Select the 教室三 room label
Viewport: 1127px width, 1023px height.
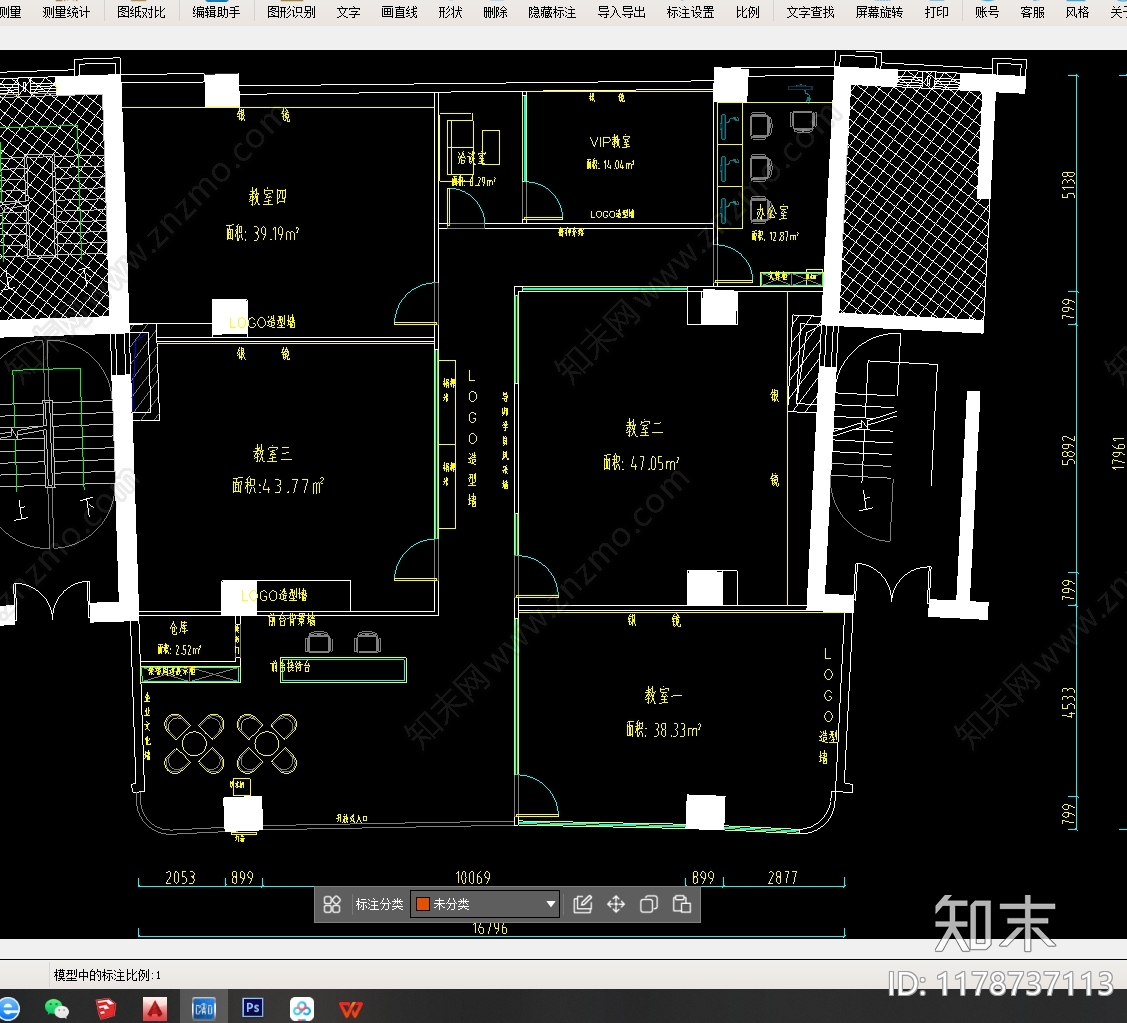coord(272,453)
